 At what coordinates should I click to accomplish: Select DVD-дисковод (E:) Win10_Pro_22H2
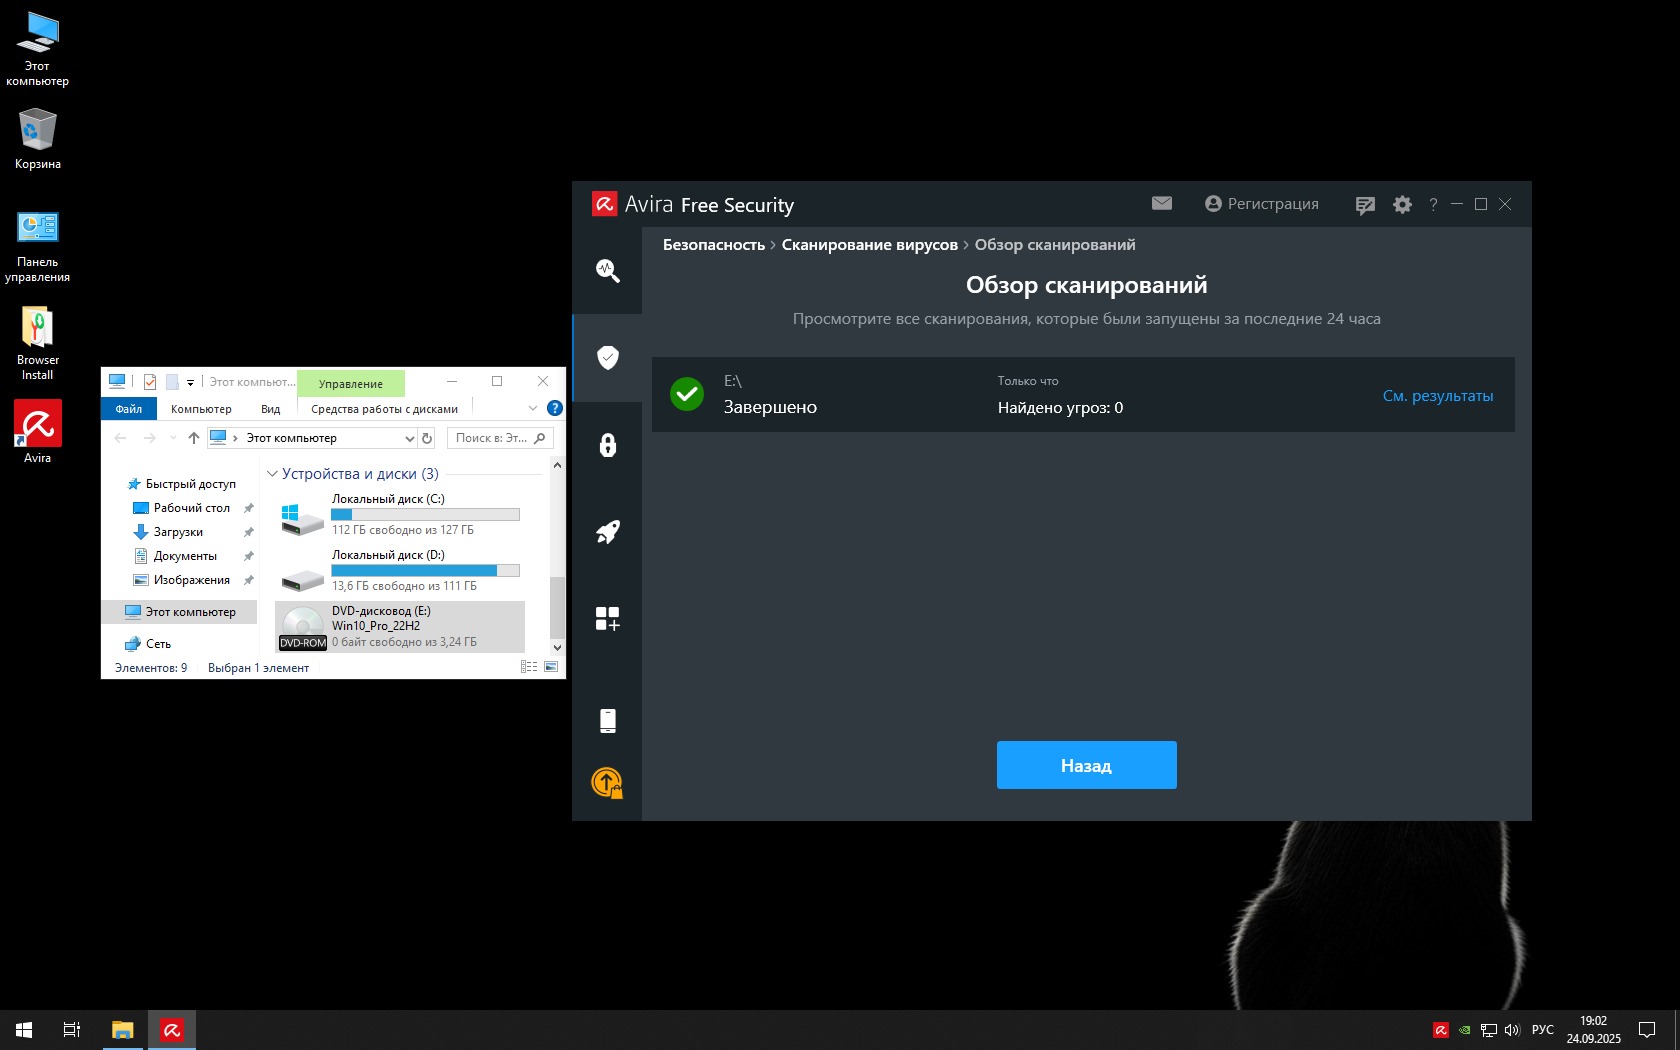point(400,627)
